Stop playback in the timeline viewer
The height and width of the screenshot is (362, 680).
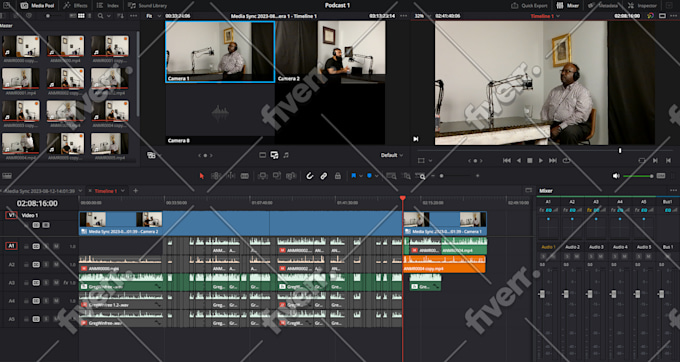pos(530,160)
